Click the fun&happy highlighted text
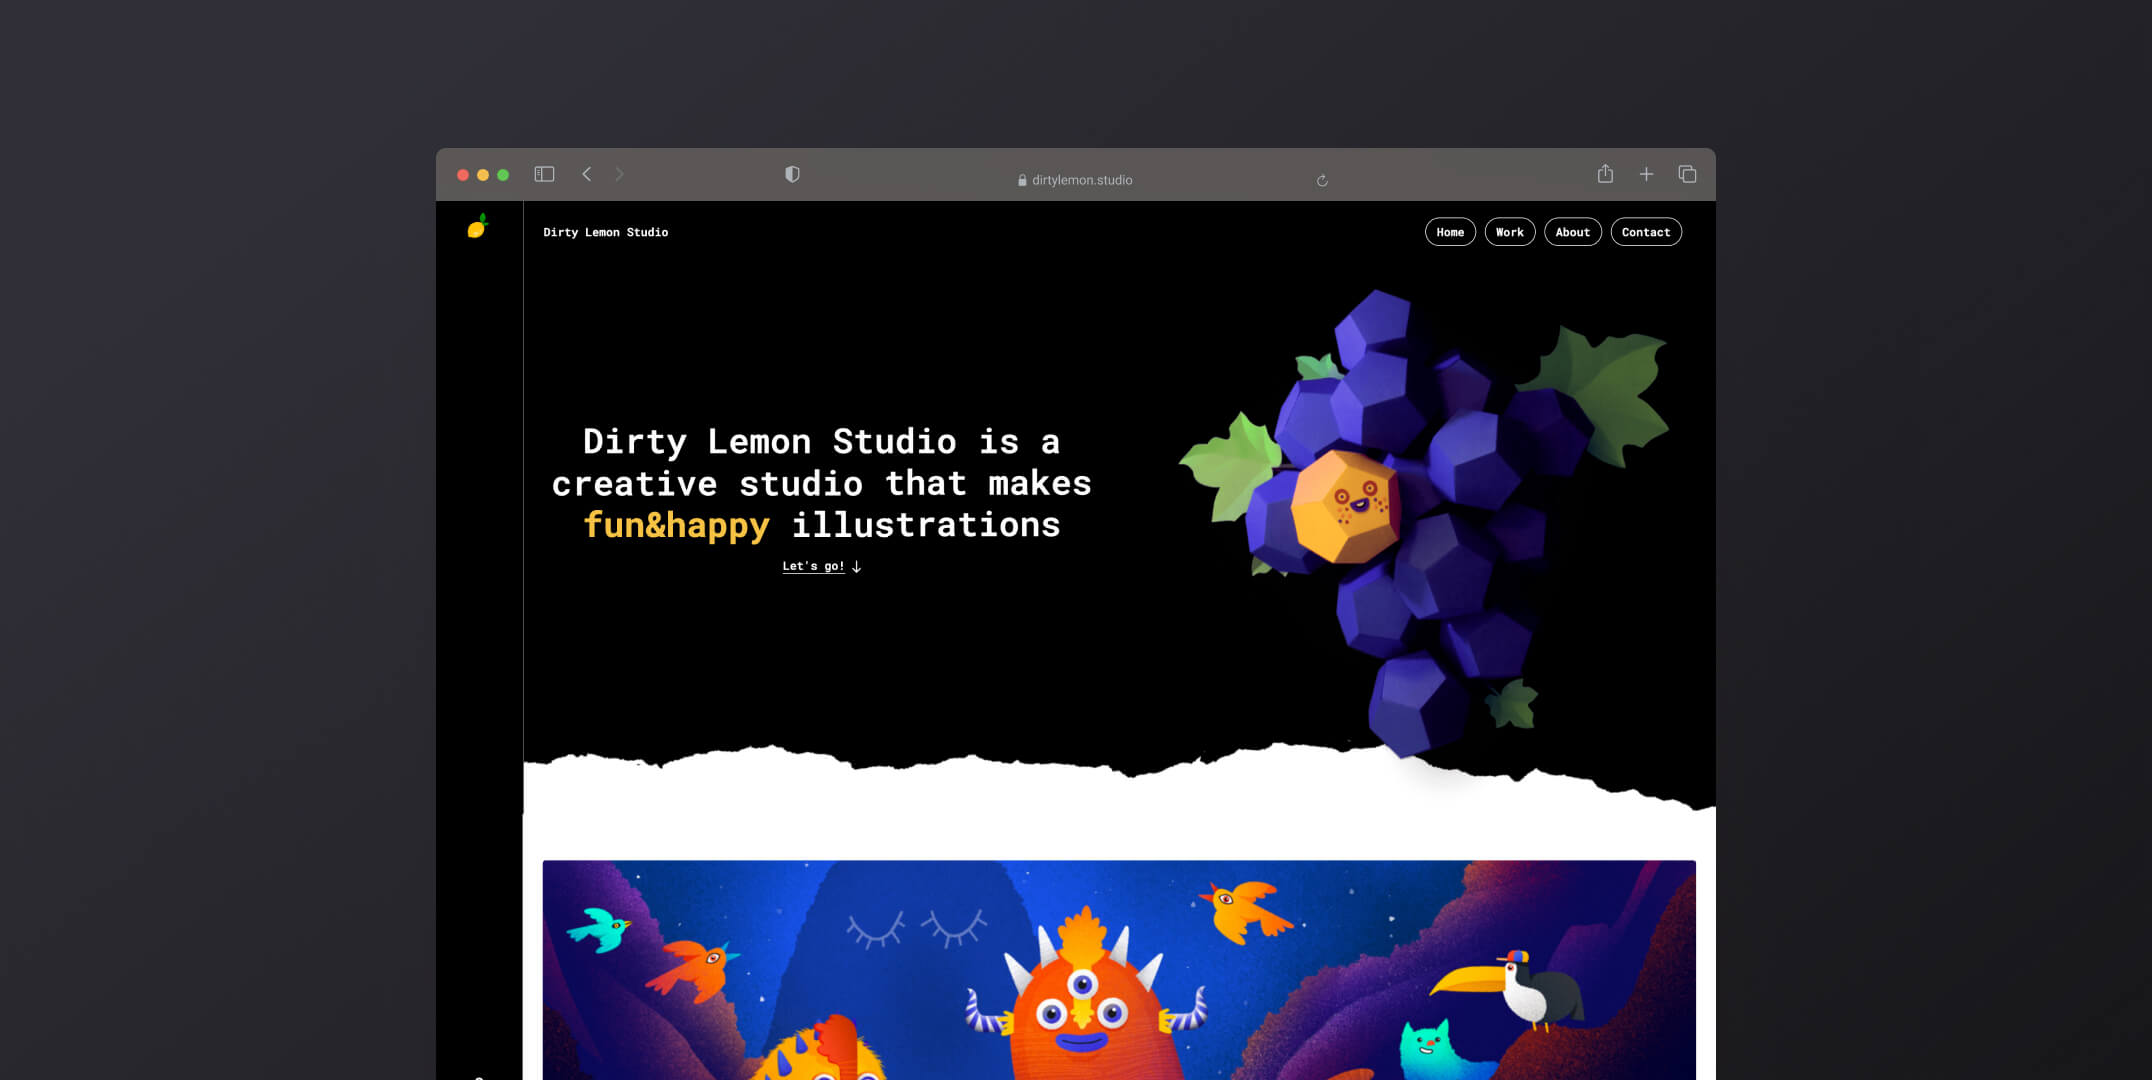This screenshot has height=1080, width=2152. point(676,526)
